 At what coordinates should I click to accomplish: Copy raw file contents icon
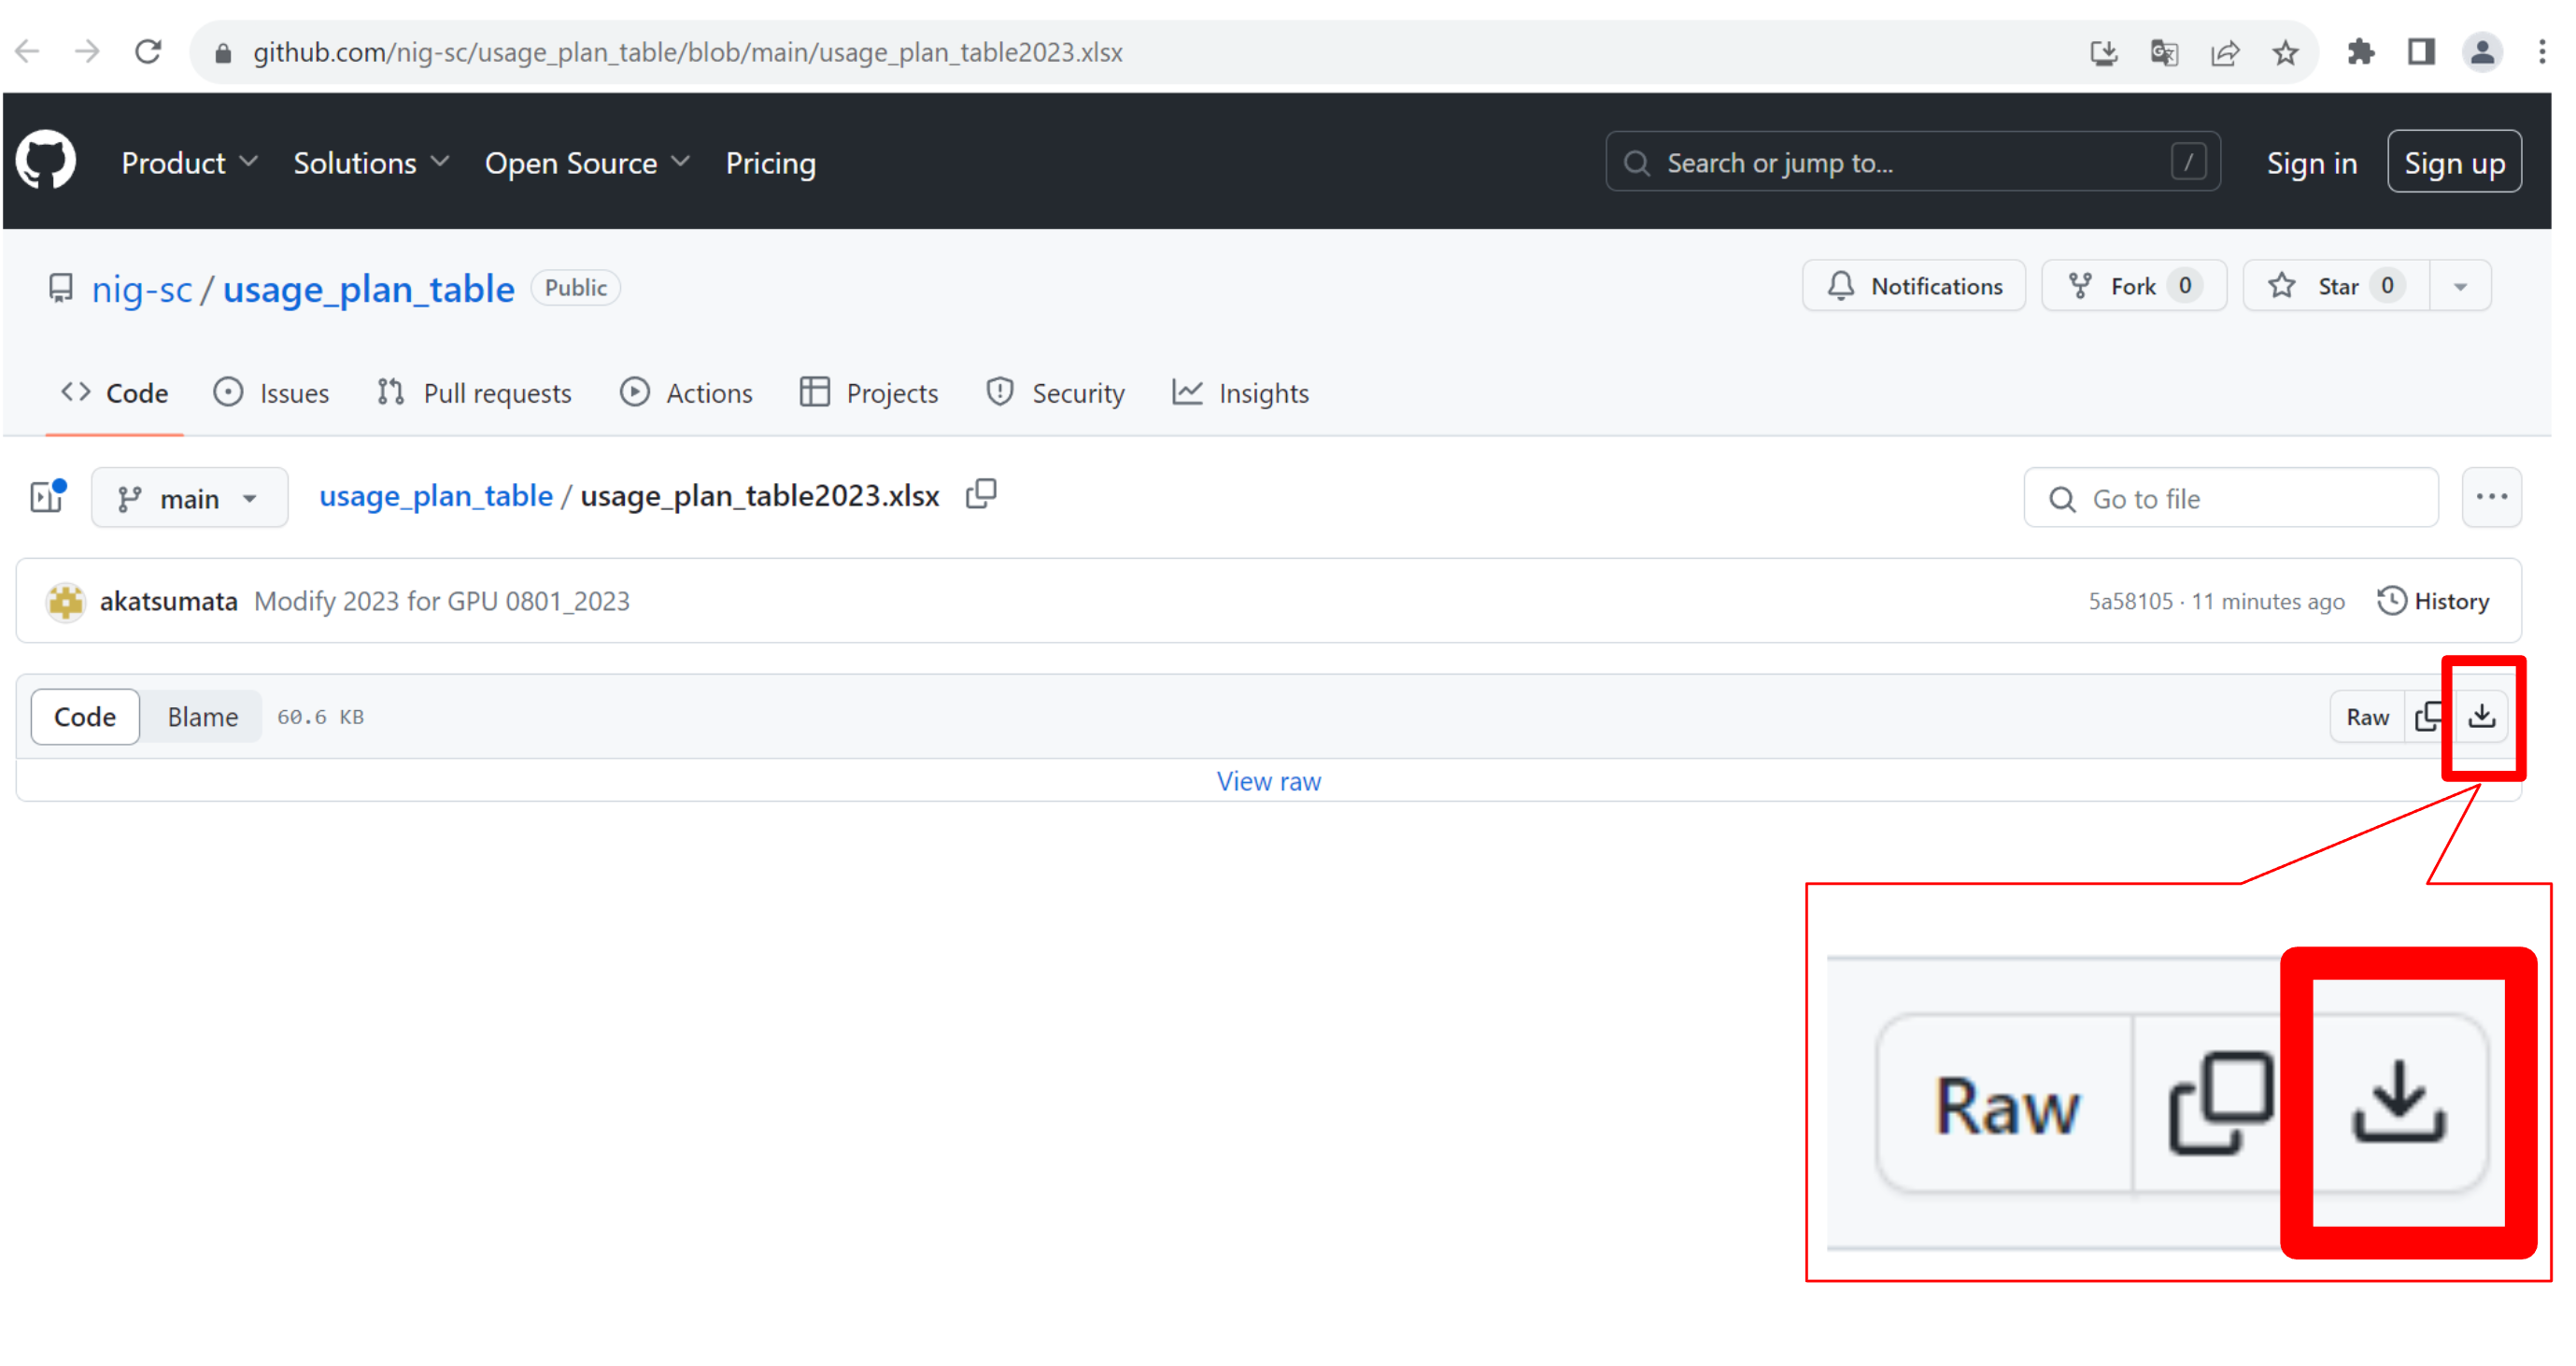pyautogui.click(x=2427, y=716)
